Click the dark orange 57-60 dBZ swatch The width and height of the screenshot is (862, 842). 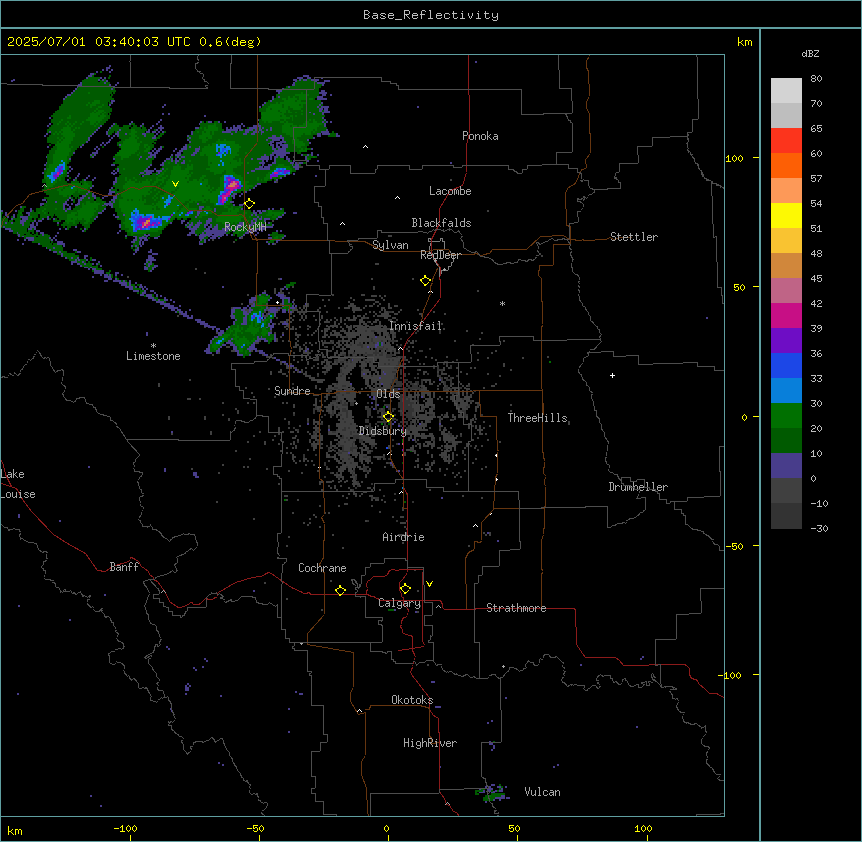click(786, 166)
